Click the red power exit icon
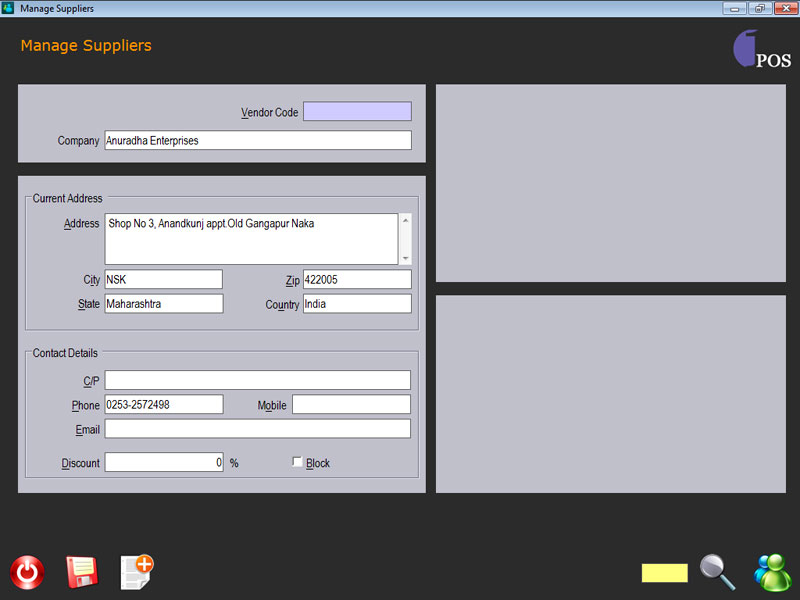Screen dimensions: 800x600 coord(27,573)
